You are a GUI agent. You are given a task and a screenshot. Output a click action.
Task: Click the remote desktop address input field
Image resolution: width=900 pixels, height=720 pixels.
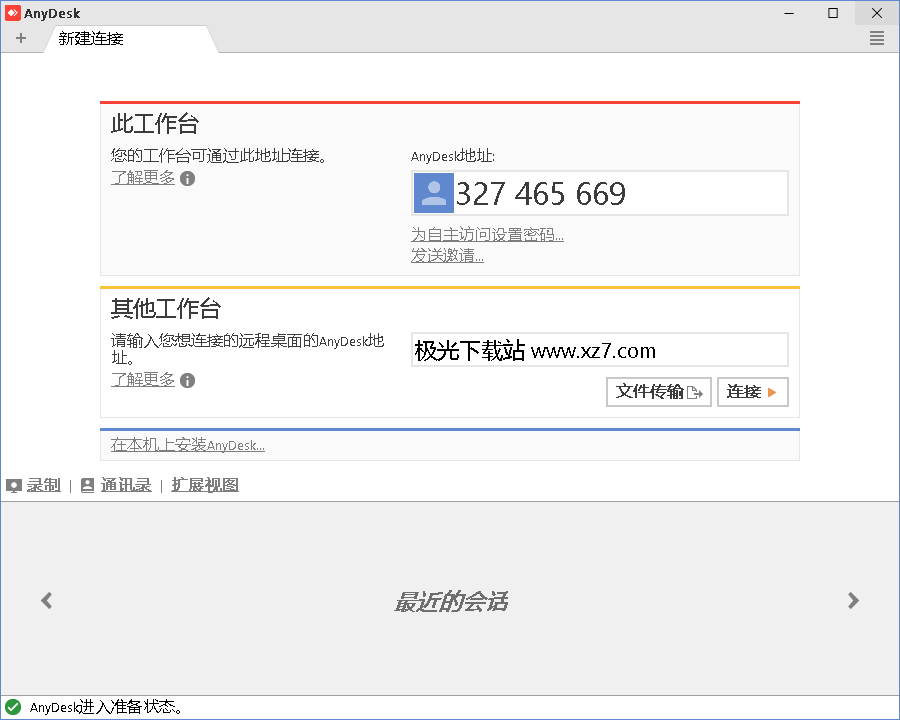(x=600, y=349)
